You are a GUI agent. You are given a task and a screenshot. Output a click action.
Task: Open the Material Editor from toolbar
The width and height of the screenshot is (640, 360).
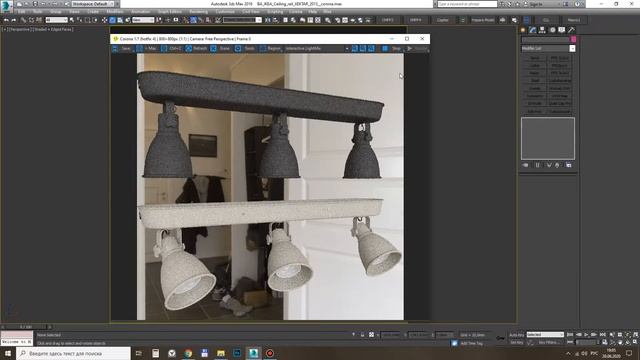[328, 20]
